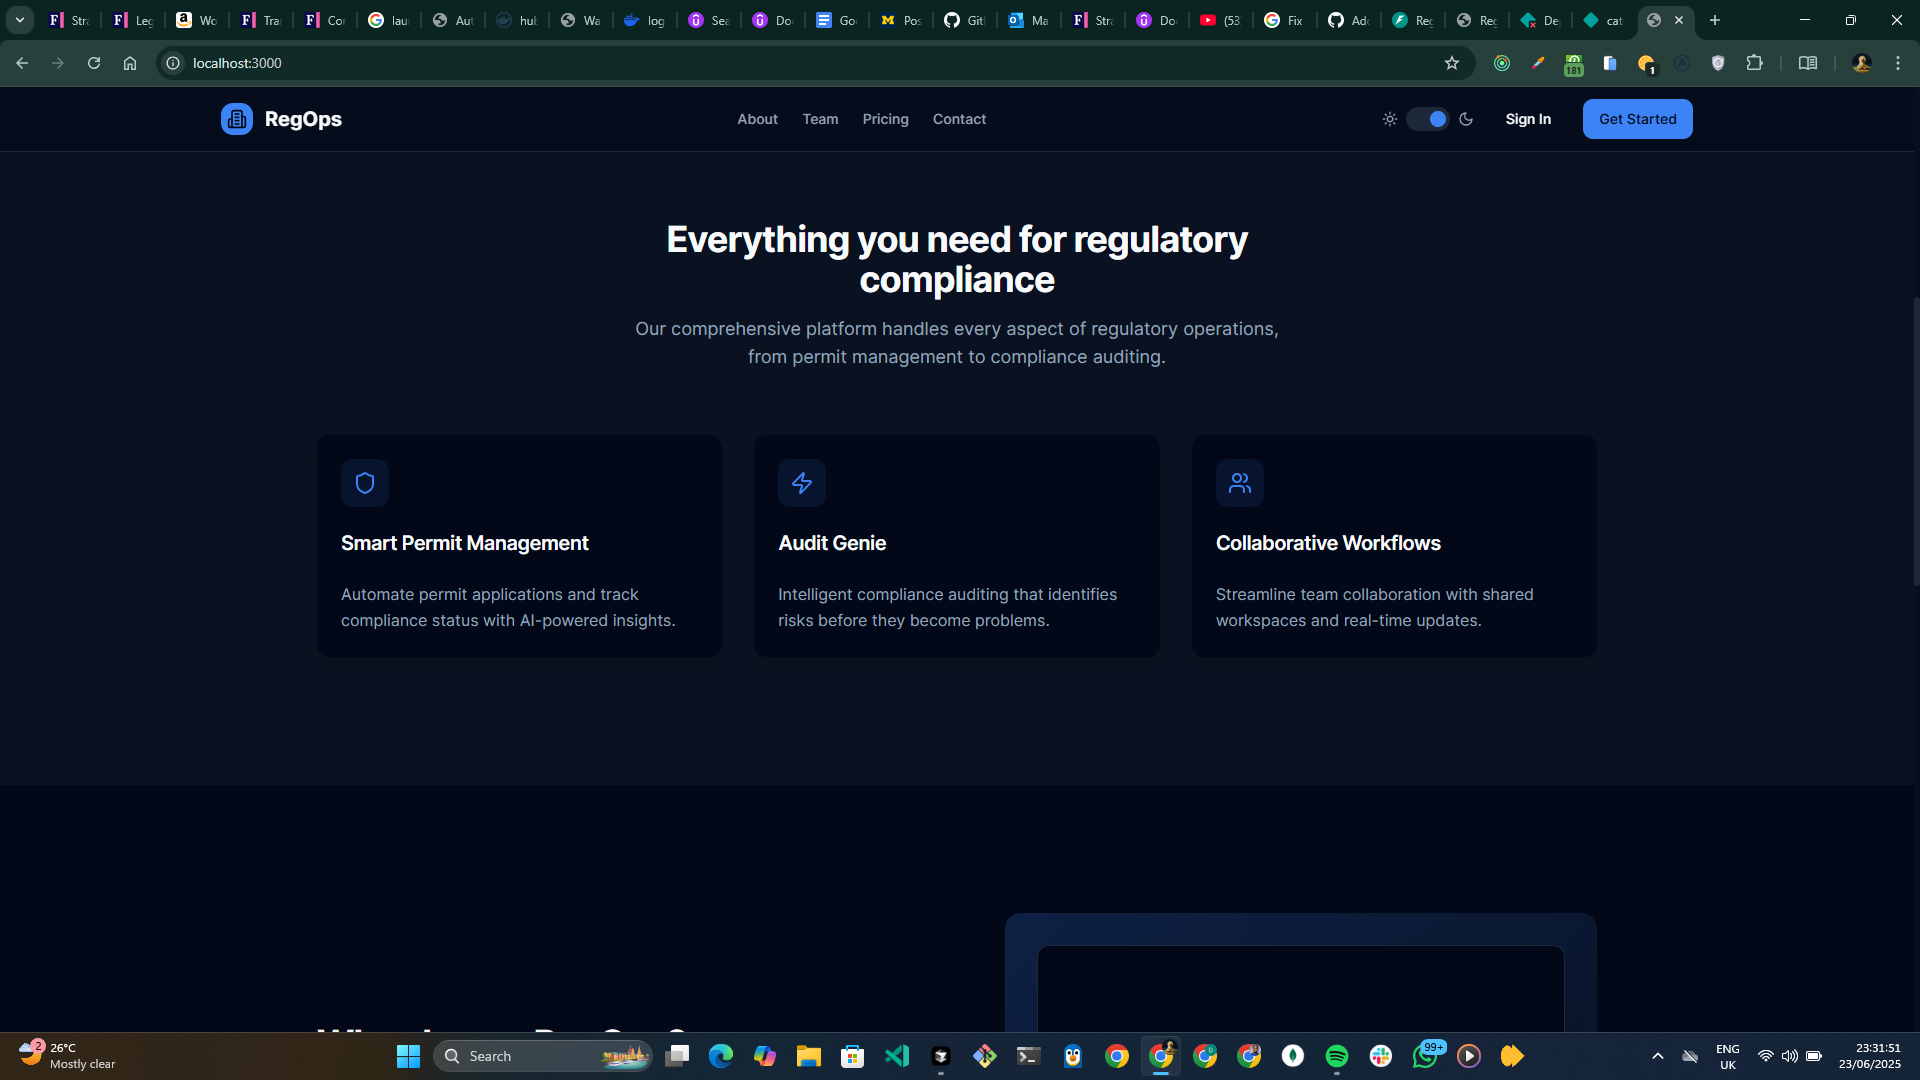Click the Get Started button
The height and width of the screenshot is (1080, 1920).
(x=1637, y=119)
